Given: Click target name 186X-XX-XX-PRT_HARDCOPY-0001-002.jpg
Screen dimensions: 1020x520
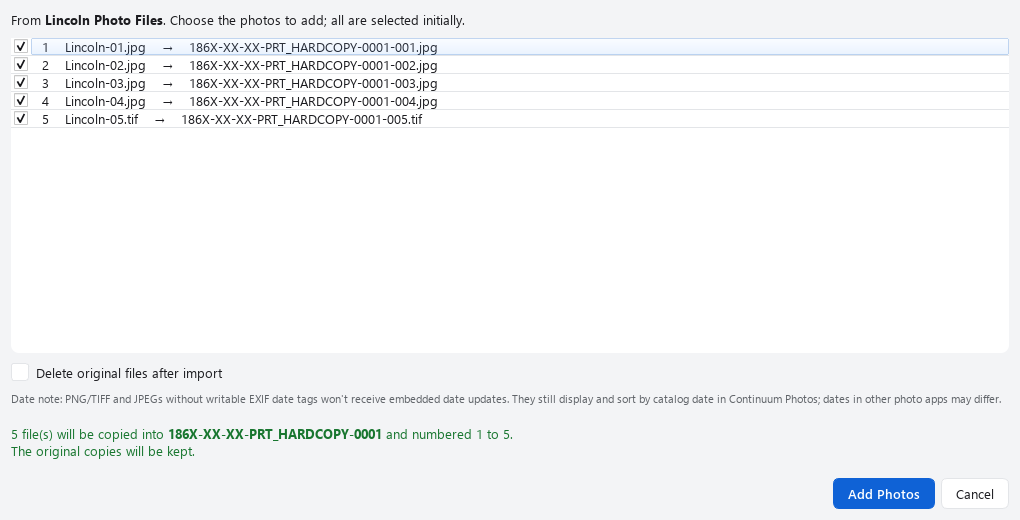Looking at the screenshot, I should (313, 66).
